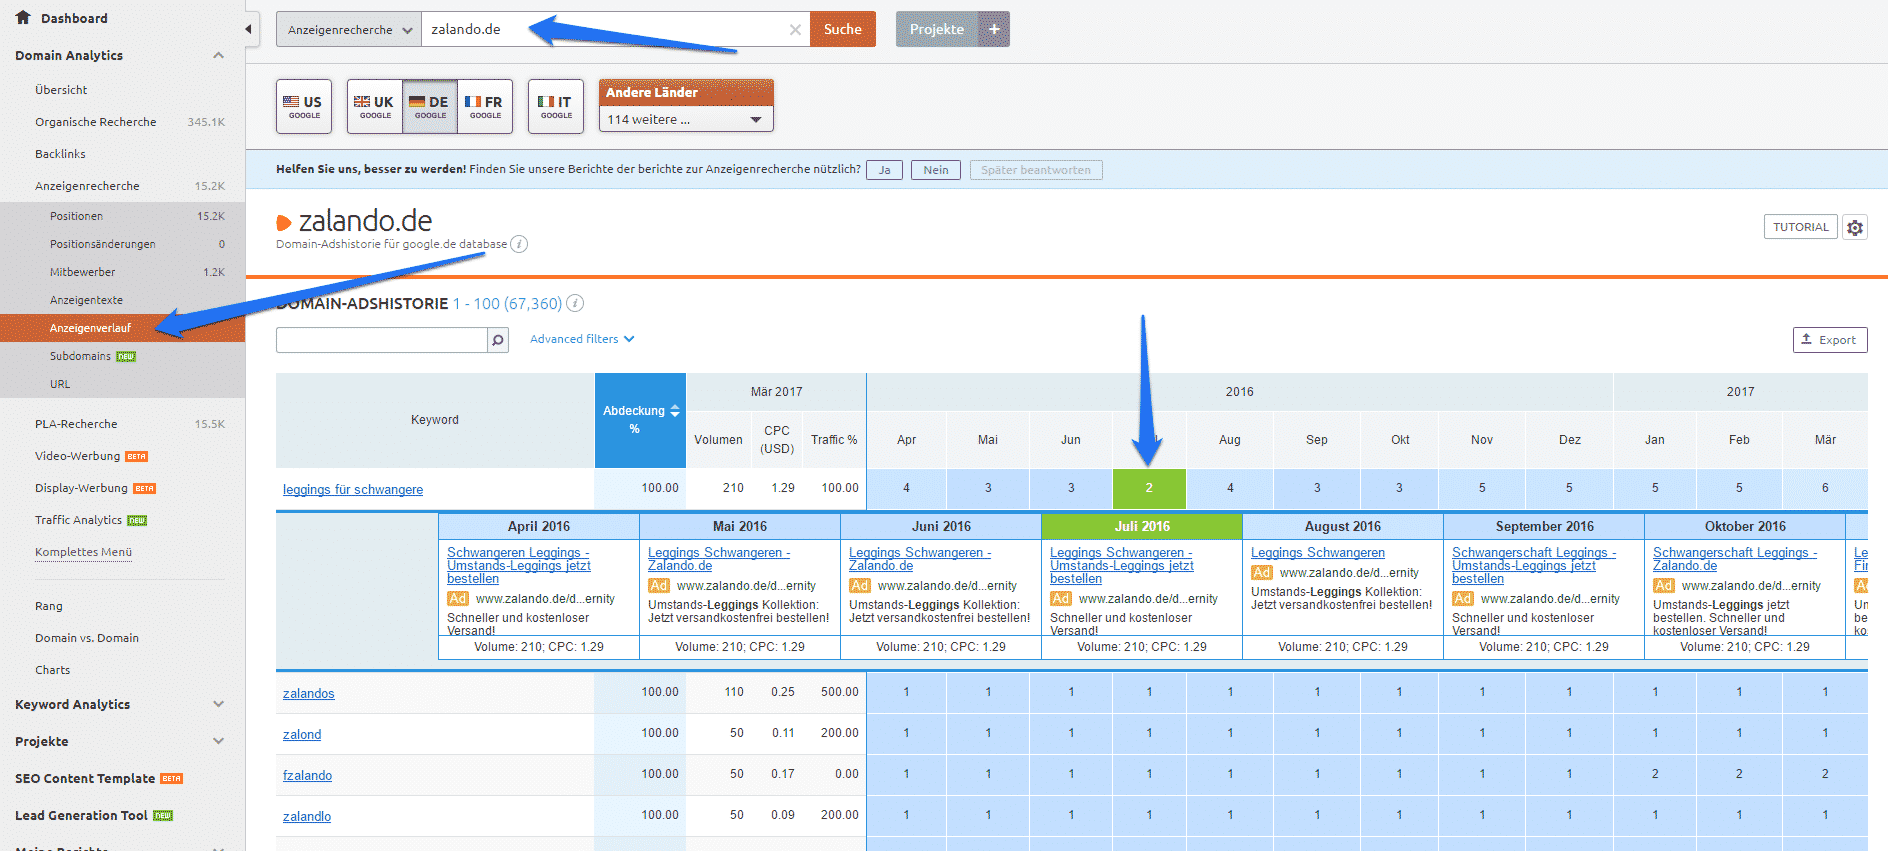Open Video-Werbung in the sidebar
1888x851 pixels.
coord(78,456)
